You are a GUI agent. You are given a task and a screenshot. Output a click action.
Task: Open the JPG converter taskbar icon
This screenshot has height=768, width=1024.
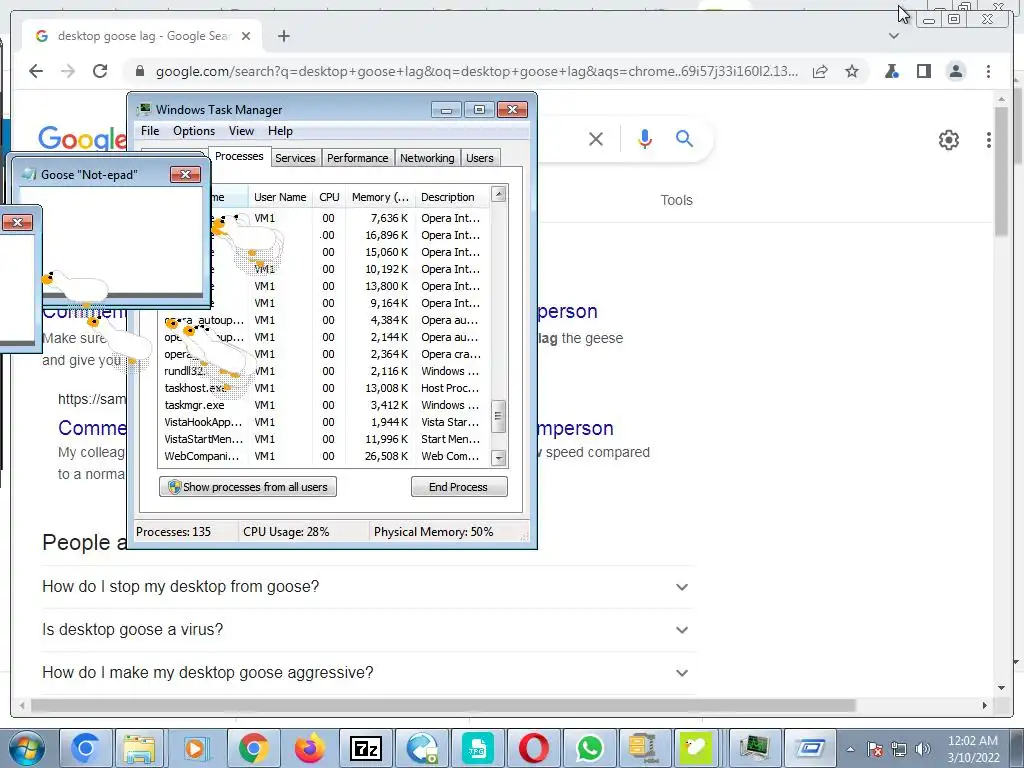point(477,748)
